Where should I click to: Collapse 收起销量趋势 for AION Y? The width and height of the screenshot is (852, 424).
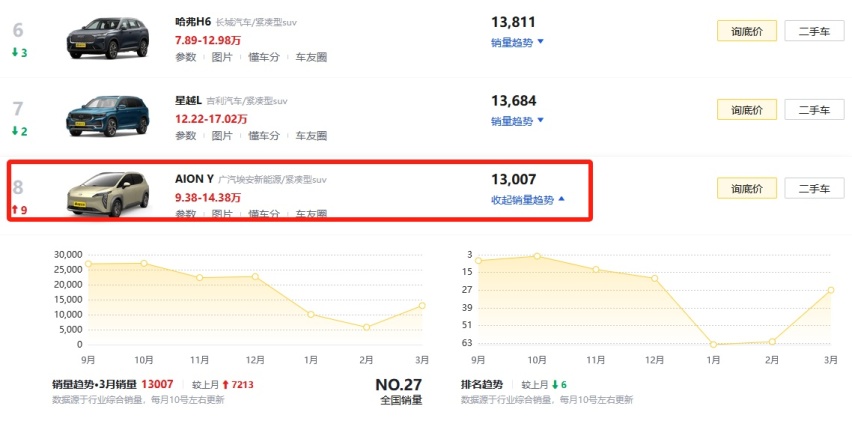pos(528,199)
